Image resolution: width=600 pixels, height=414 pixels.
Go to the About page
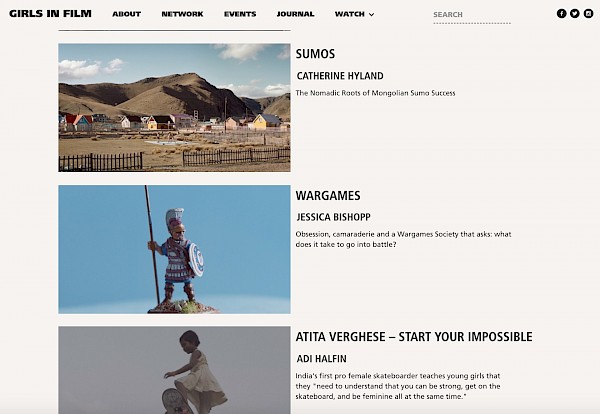[127, 14]
